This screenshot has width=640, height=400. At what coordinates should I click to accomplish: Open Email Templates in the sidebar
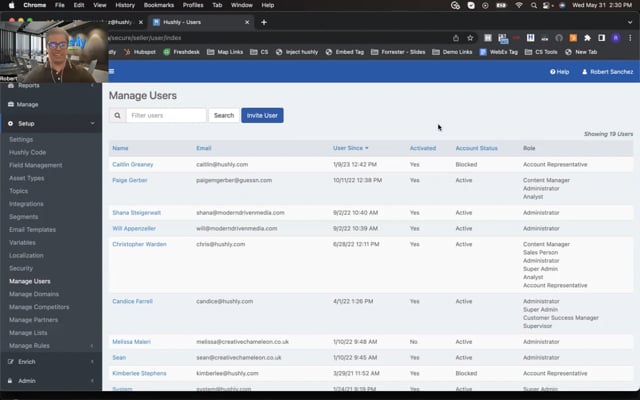[32, 229]
